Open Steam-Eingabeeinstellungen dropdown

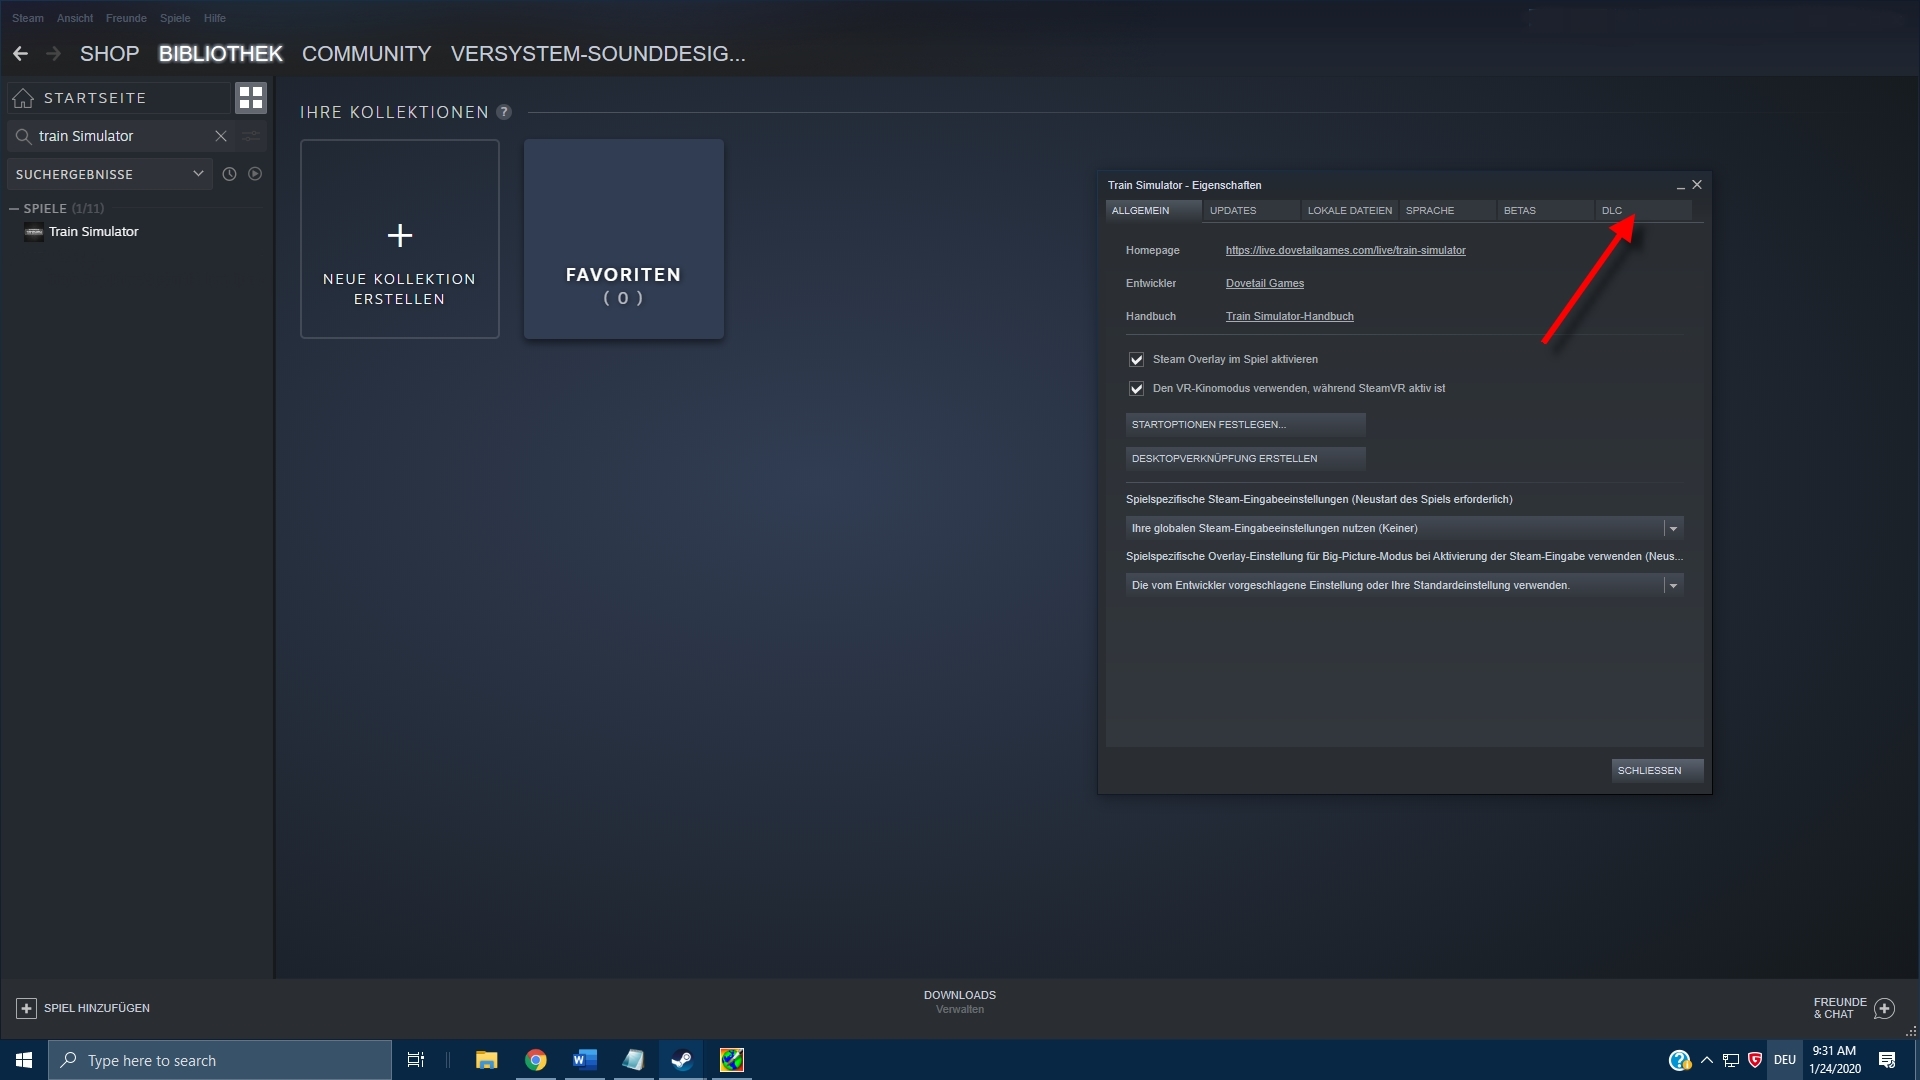coord(1404,529)
